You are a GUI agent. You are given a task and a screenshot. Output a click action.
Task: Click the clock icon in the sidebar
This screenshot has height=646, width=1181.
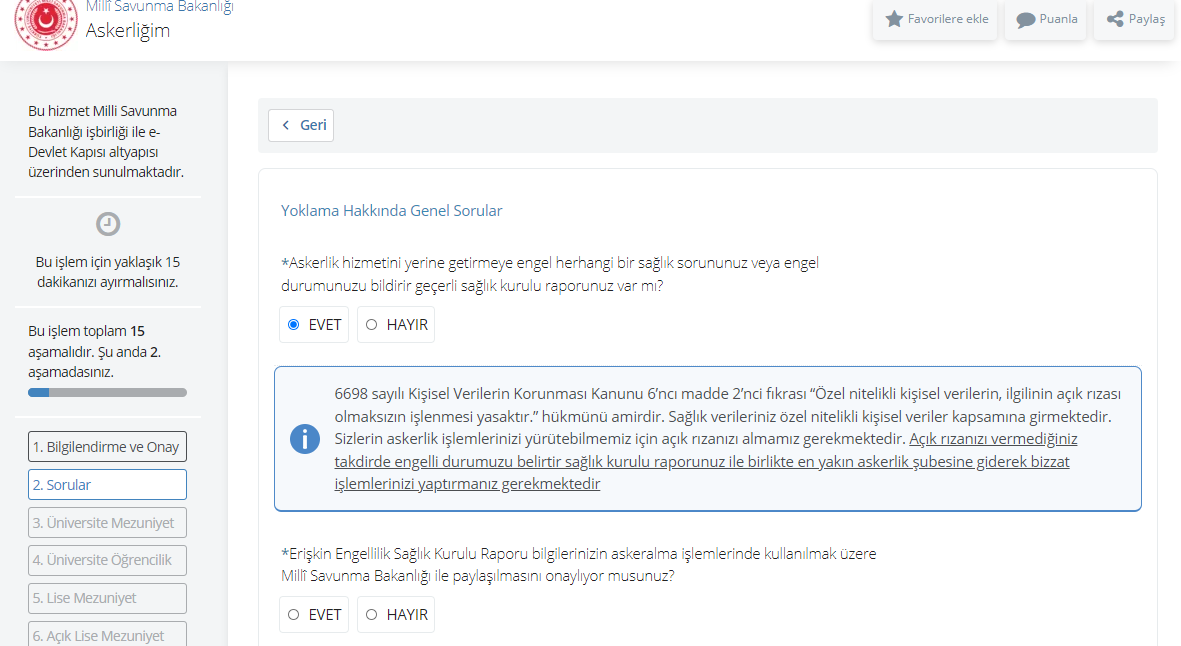108,224
